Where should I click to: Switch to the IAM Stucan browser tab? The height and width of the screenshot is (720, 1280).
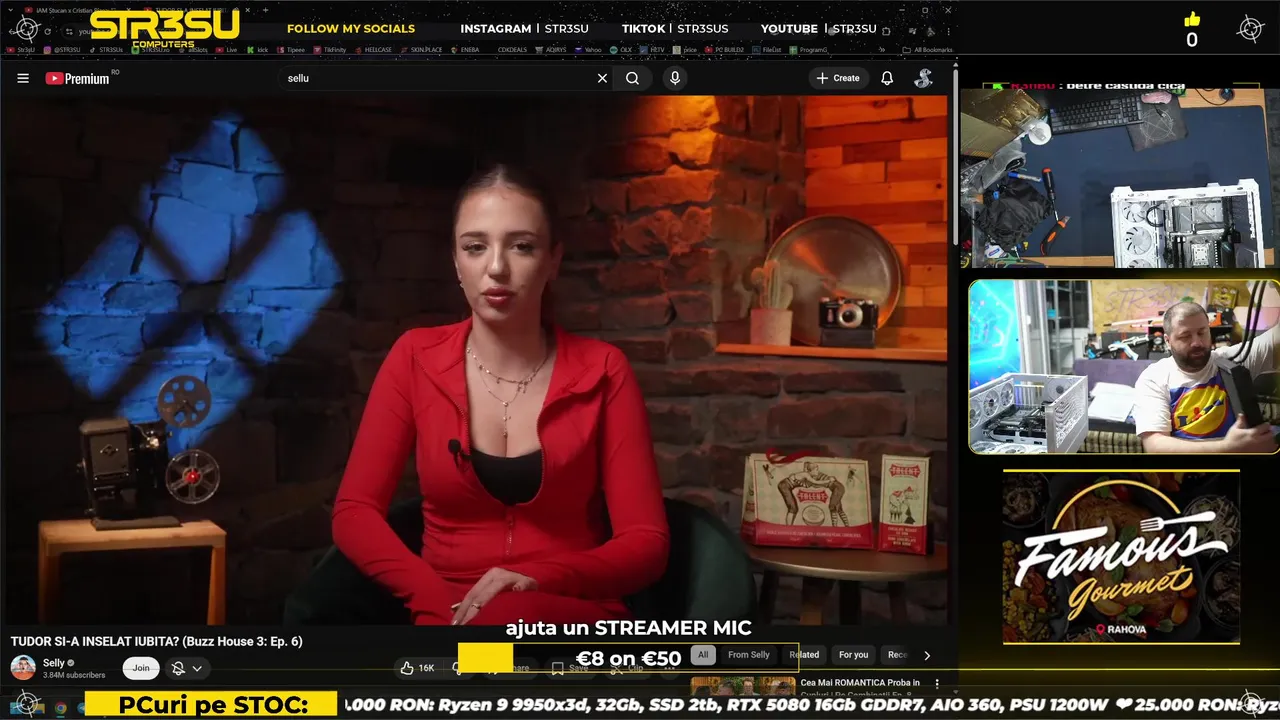tap(80, 10)
